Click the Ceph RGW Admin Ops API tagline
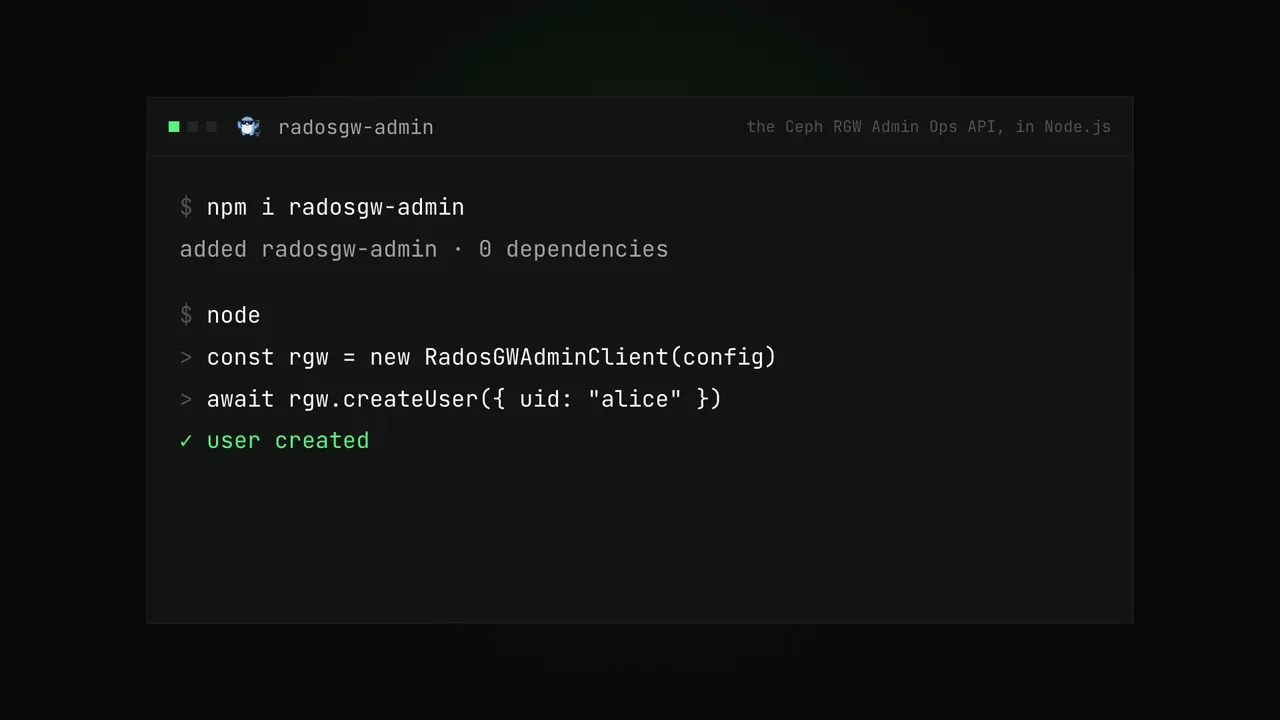The image size is (1280, 720). coord(929,127)
